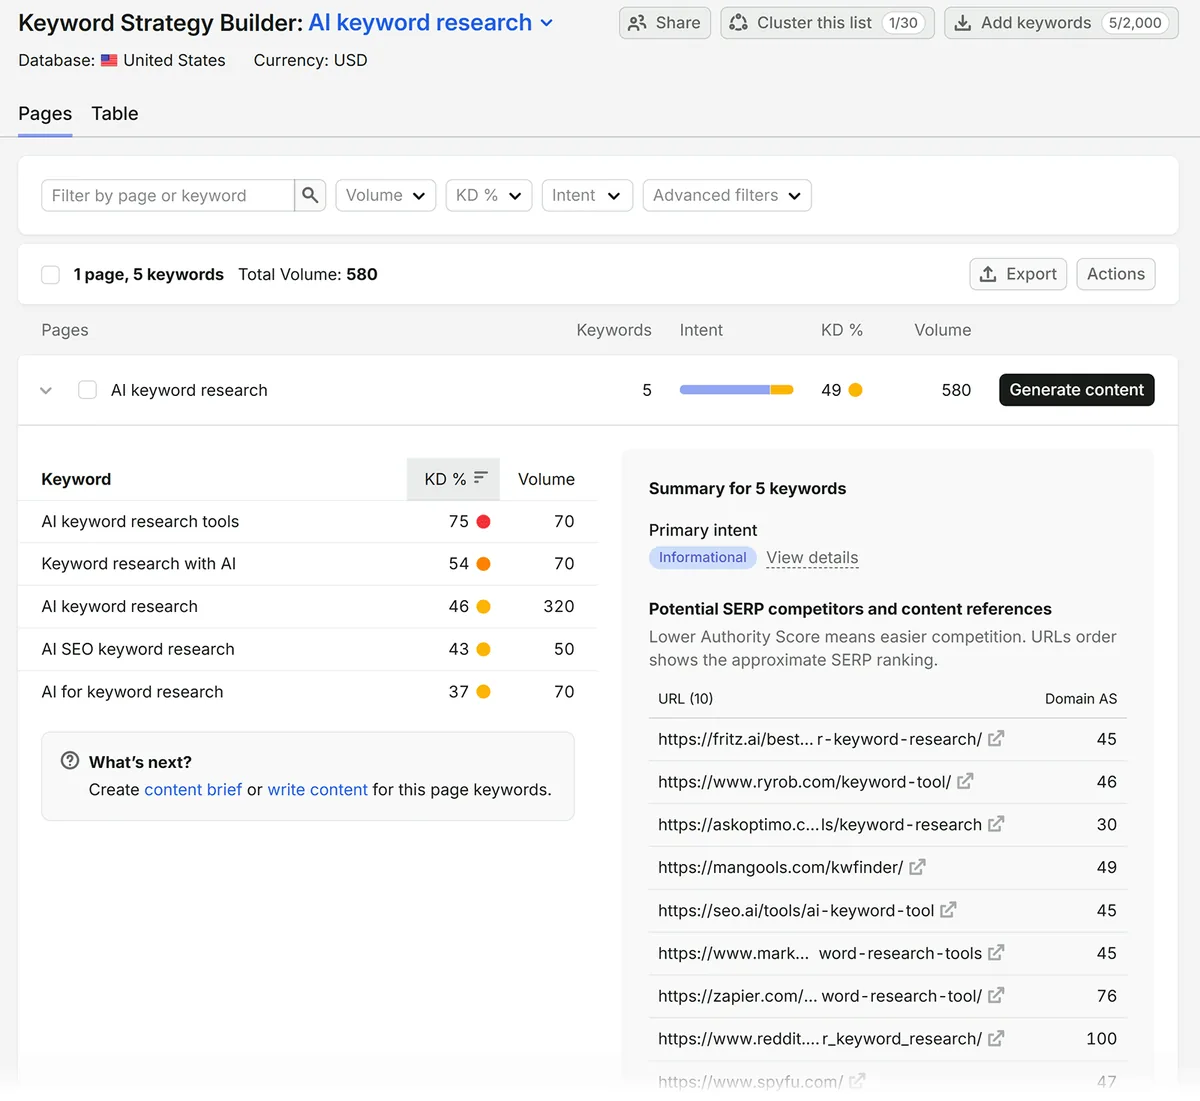Open the content brief link
The image size is (1200, 1101).
(193, 790)
